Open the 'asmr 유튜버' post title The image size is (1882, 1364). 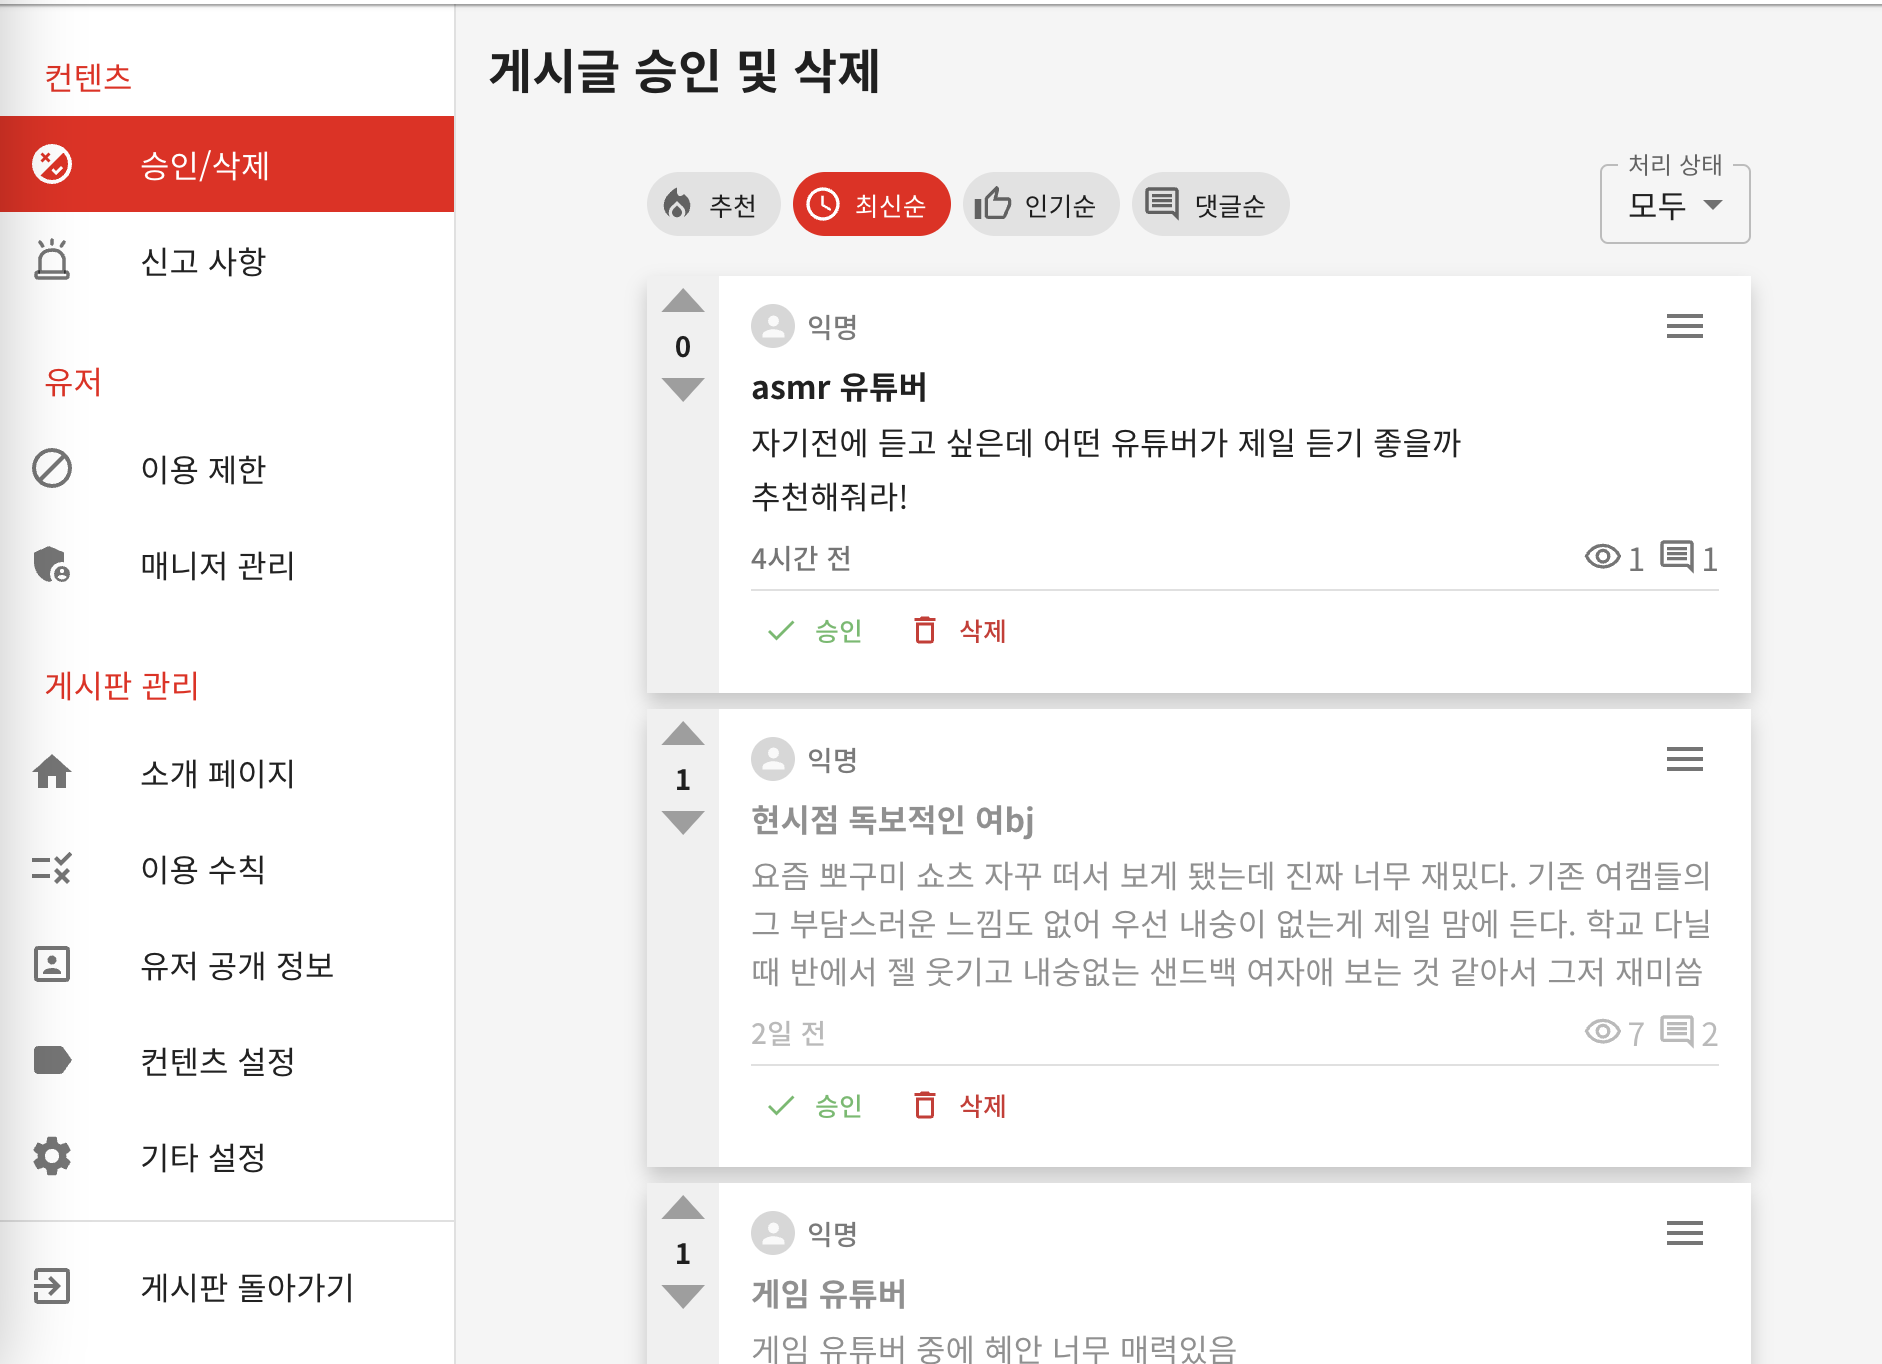tap(839, 387)
